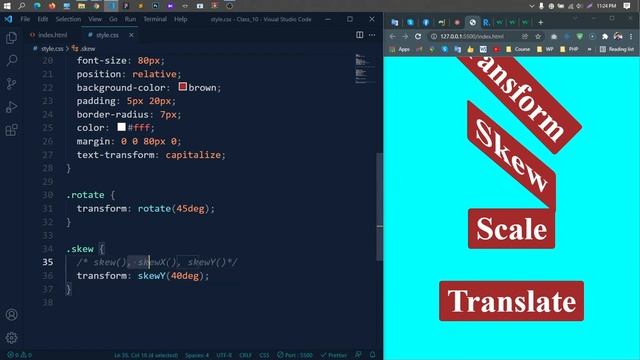Screen dimensions: 640x360
Task: Open Microsoft Edge from the taskbar
Action: click(37, 6)
